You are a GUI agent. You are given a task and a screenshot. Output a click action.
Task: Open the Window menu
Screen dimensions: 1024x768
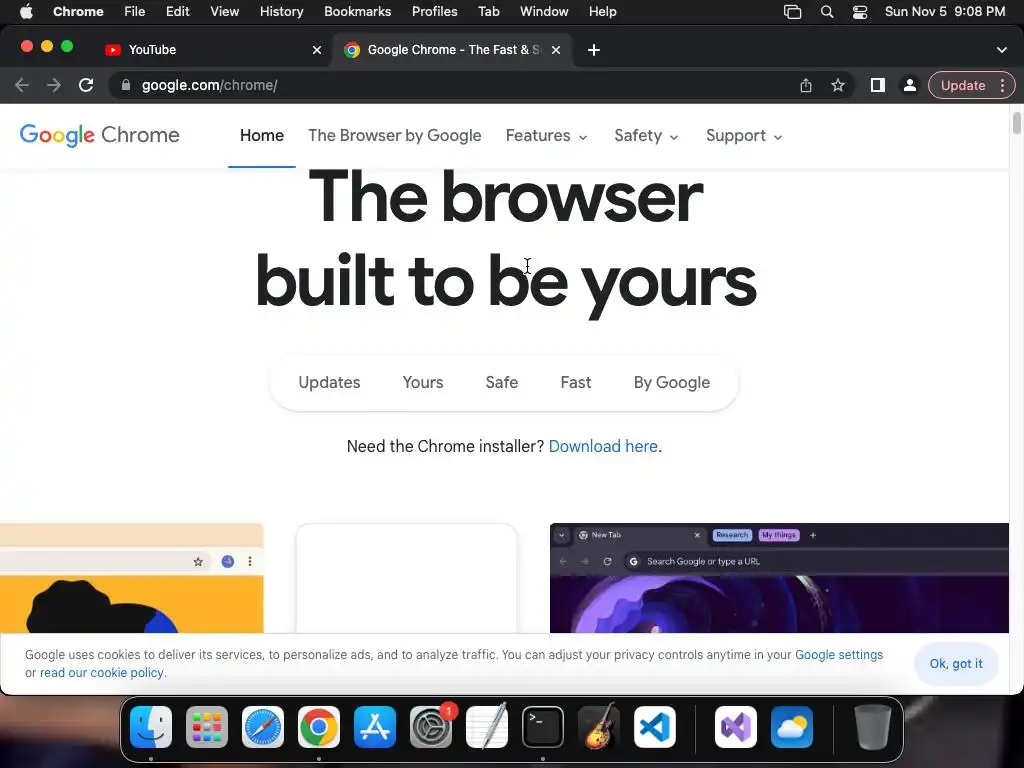[544, 12]
